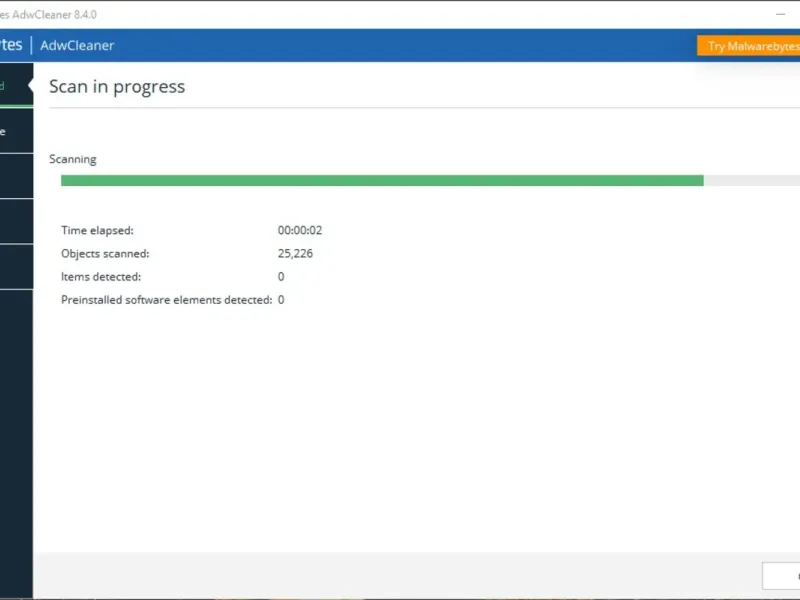Click the "Scanning" status label
800x600 pixels.
[x=72, y=159]
